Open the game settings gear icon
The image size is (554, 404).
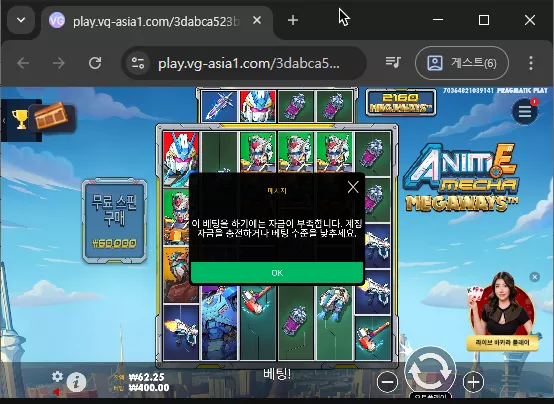[x=57, y=376]
